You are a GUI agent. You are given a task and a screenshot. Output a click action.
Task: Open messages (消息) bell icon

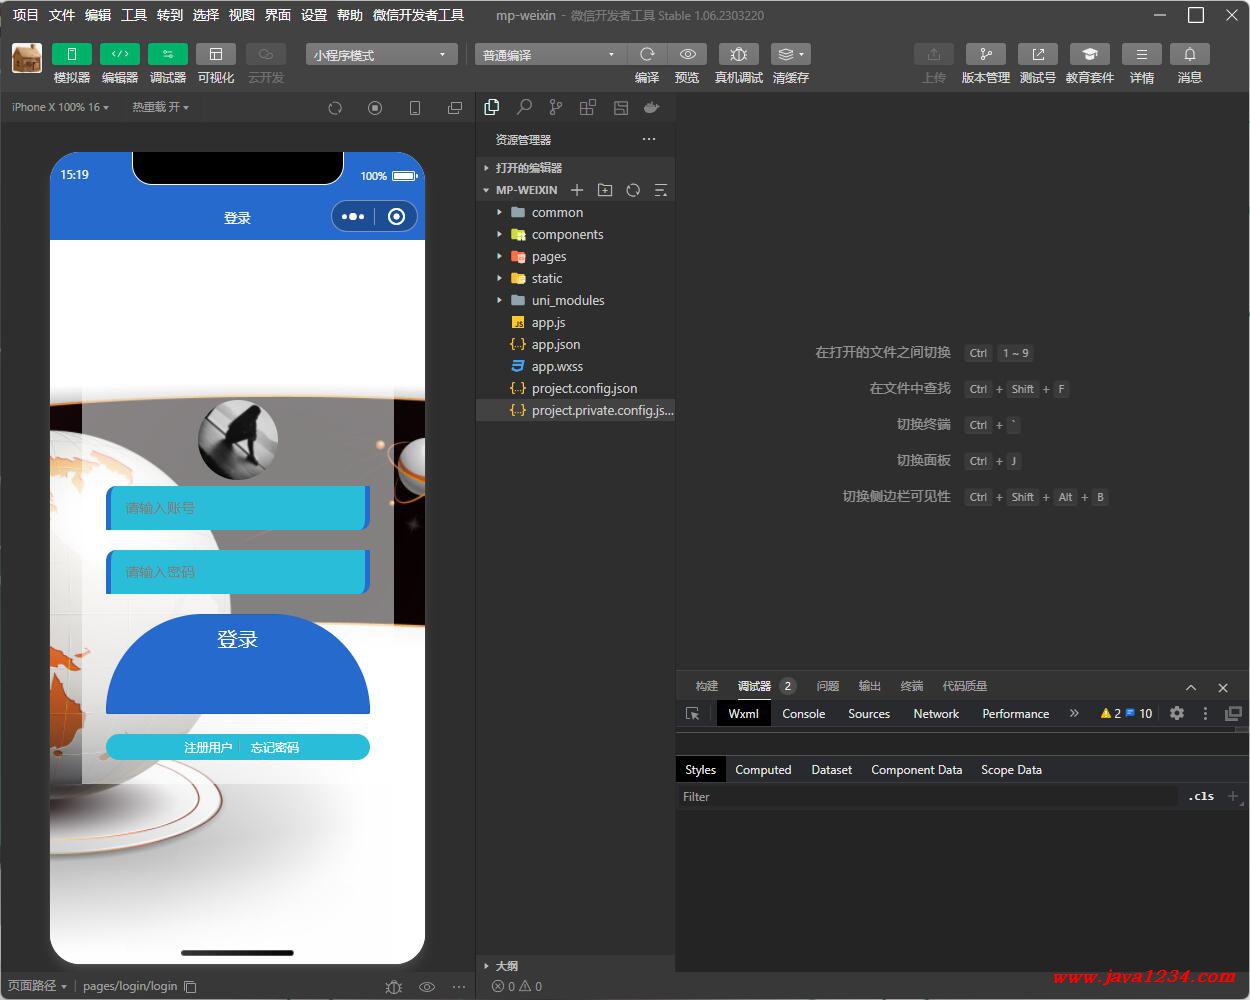pos(1189,54)
